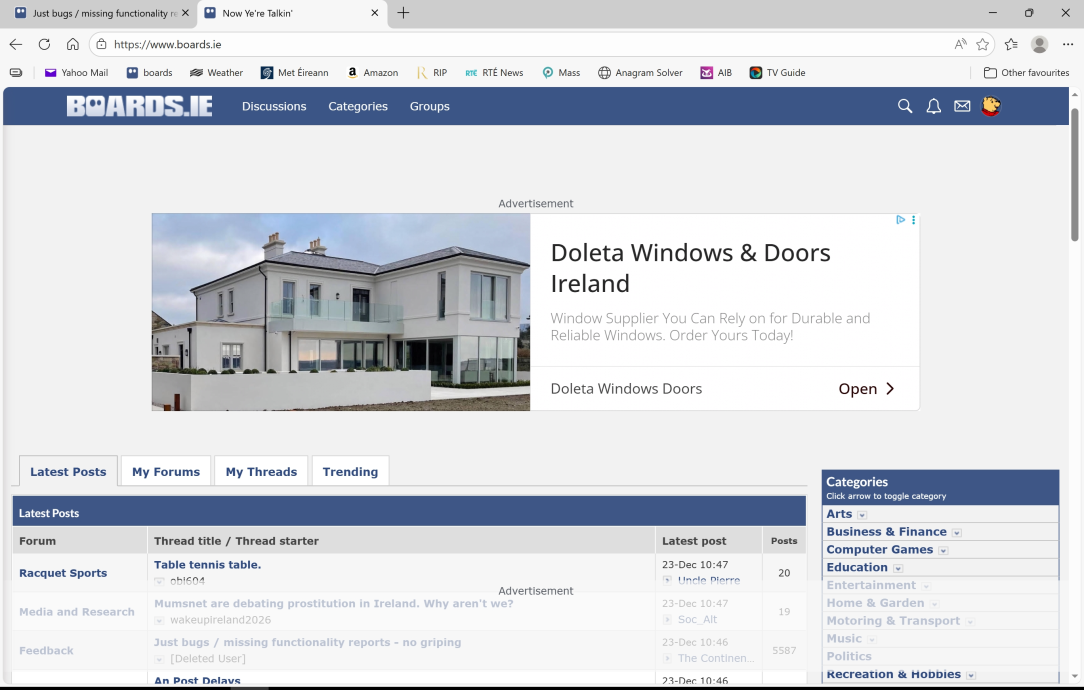
Task: Open the Mumsnet prostitution debate thread
Action: [333, 604]
